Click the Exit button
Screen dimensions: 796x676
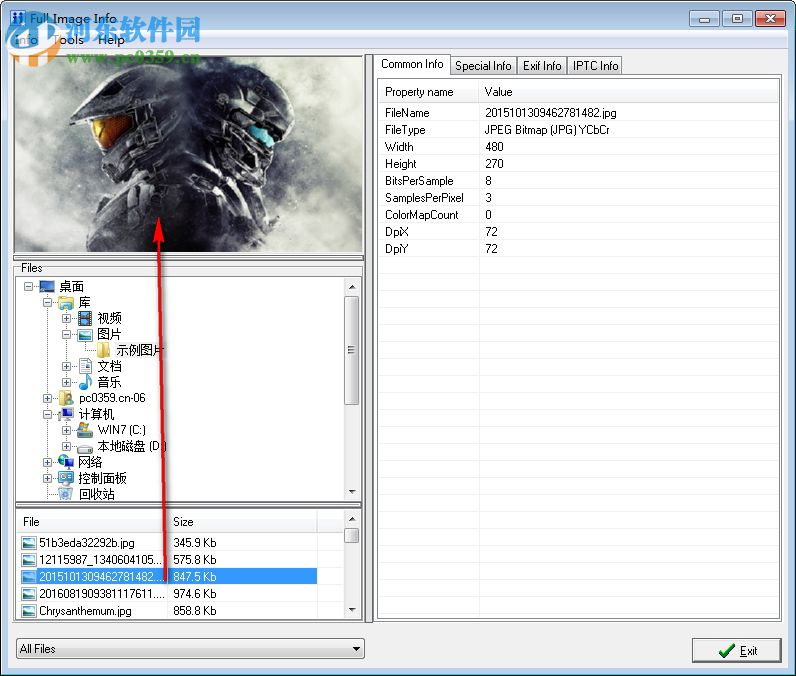pos(736,650)
